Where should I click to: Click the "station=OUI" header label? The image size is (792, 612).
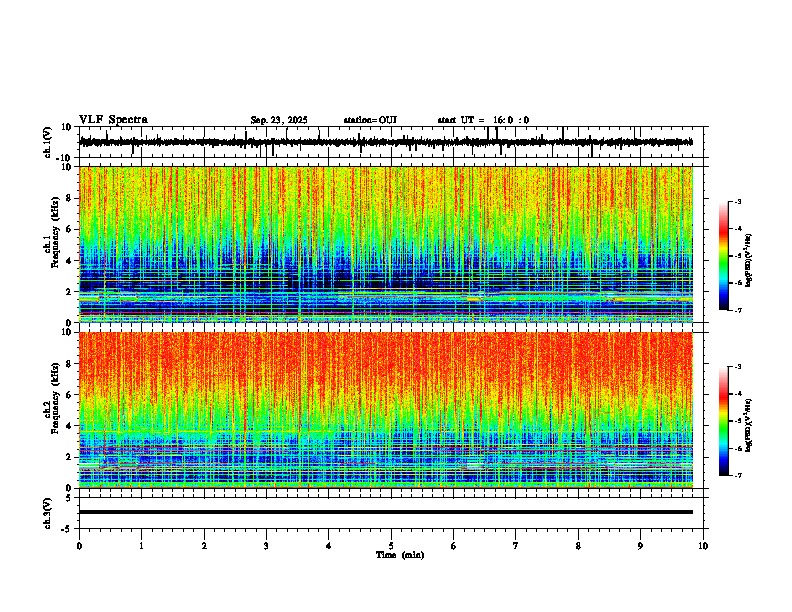pos(370,120)
